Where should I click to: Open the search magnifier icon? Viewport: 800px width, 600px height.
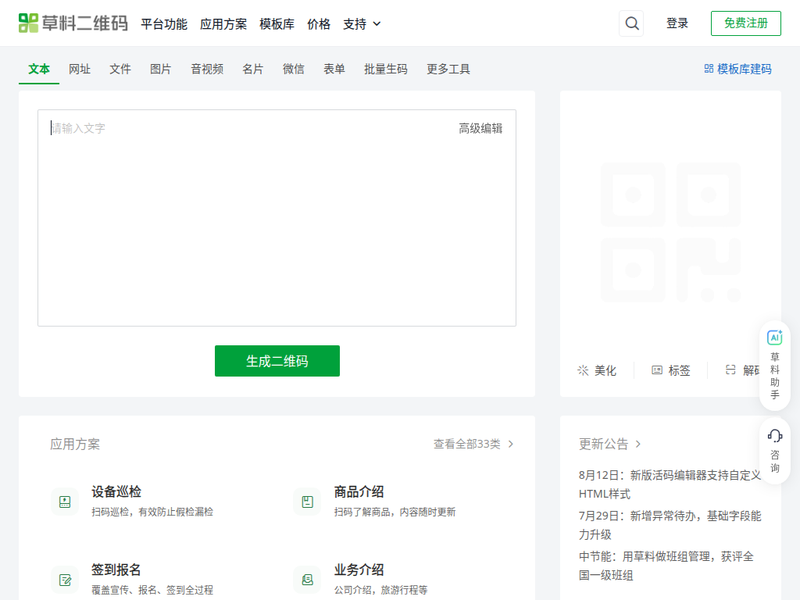tap(632, 23)
